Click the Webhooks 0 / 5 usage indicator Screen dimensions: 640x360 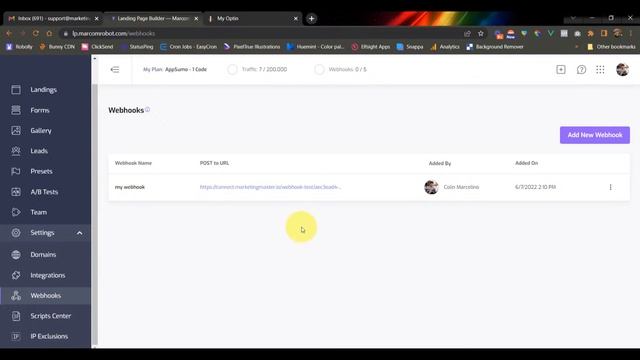point(340,69)
